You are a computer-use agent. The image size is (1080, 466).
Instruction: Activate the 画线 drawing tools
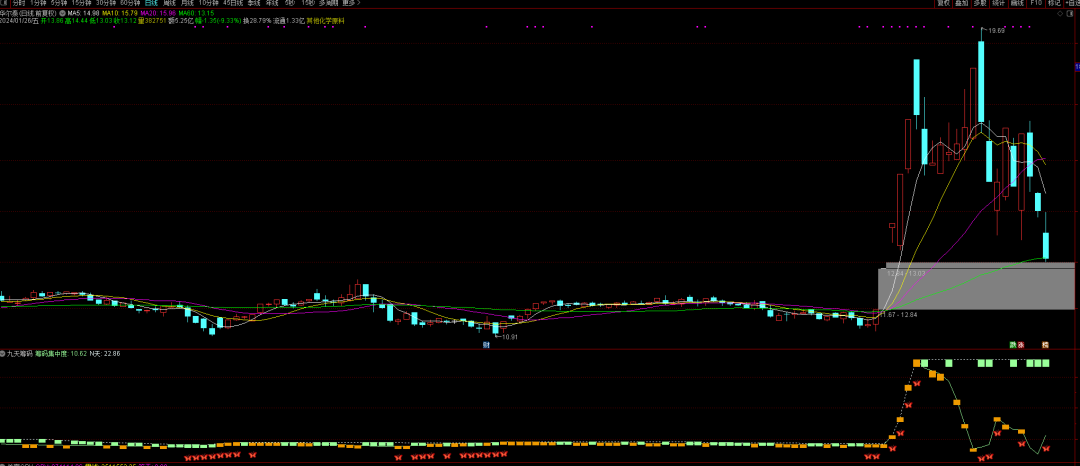[x=1017, y=3]
